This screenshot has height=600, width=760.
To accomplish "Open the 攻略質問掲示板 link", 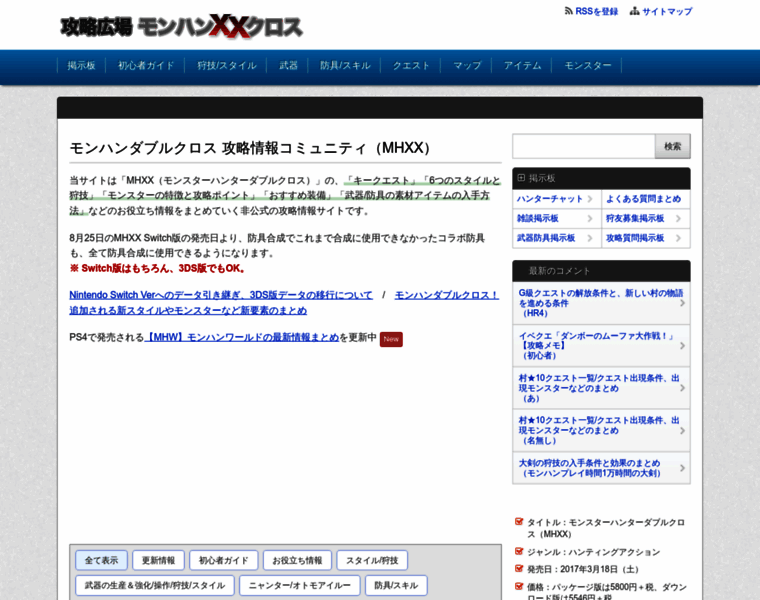I will click(635, 238).
